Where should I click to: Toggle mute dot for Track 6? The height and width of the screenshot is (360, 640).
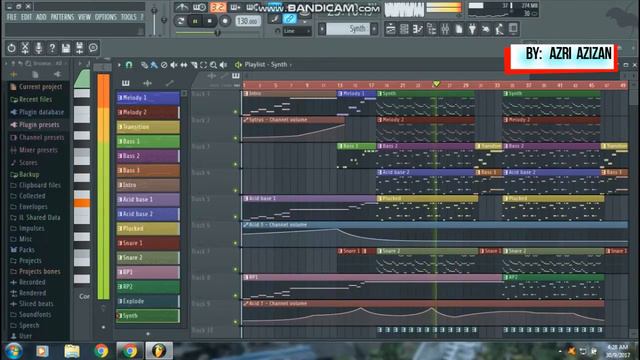click(236, 243)
